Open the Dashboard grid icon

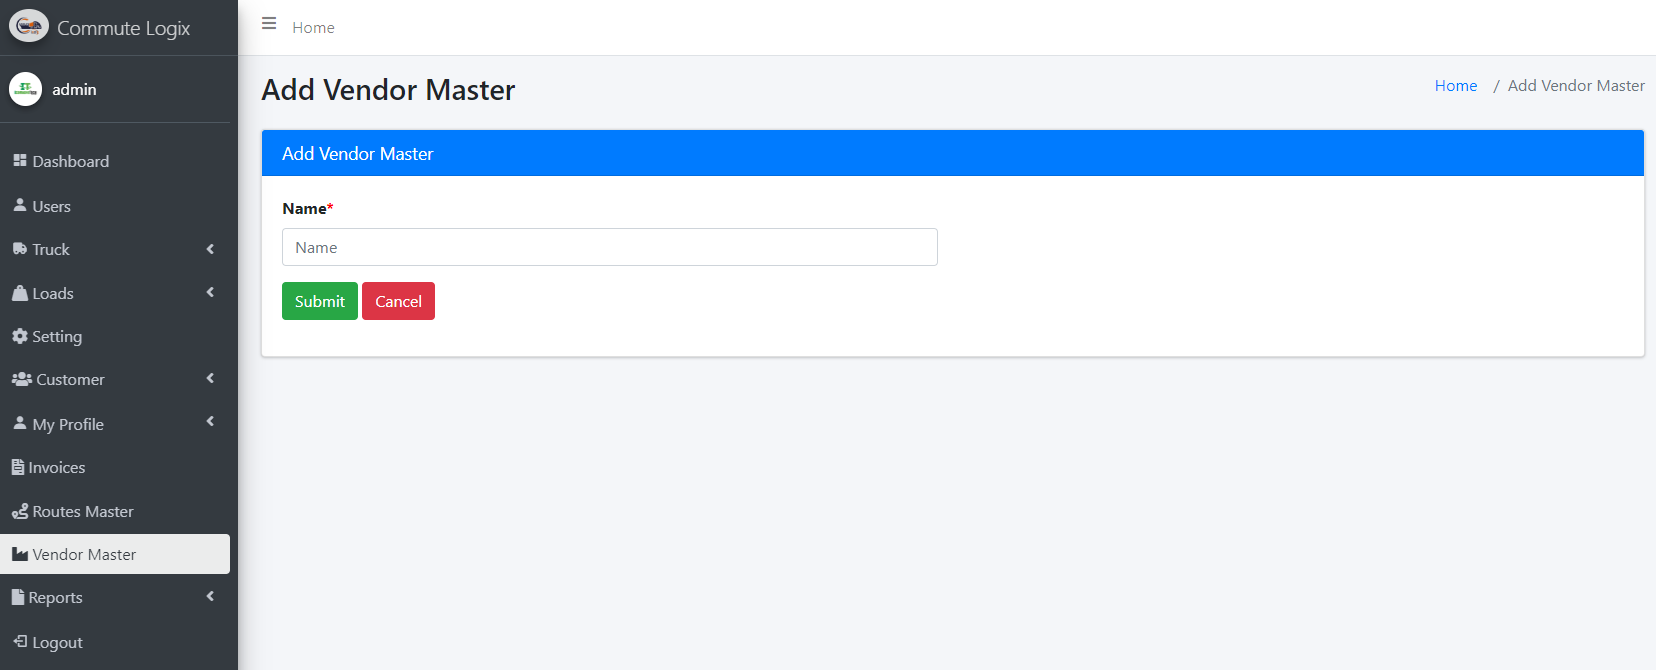click(x=20, y=160)
